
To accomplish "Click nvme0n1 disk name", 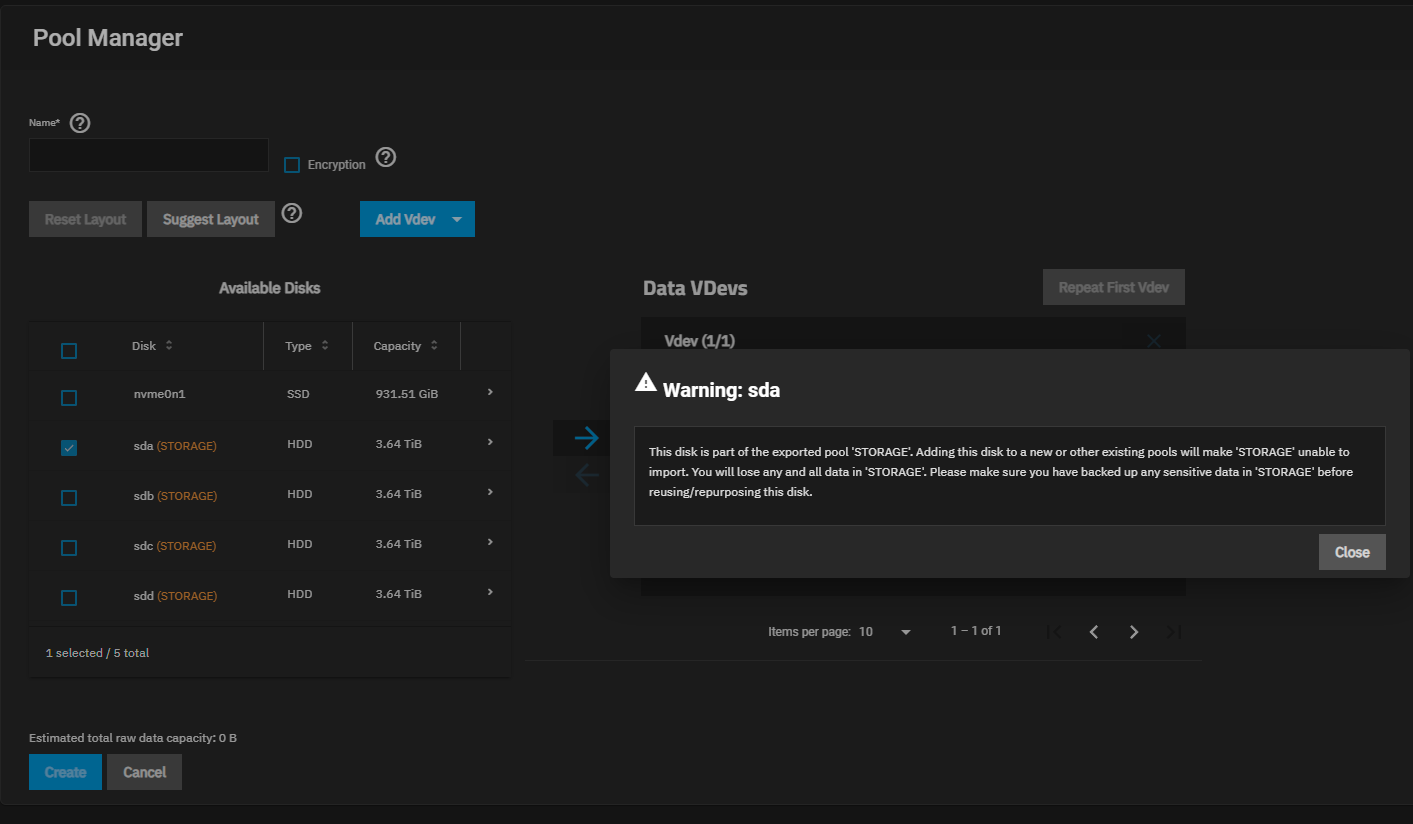I will pos(159,394).
